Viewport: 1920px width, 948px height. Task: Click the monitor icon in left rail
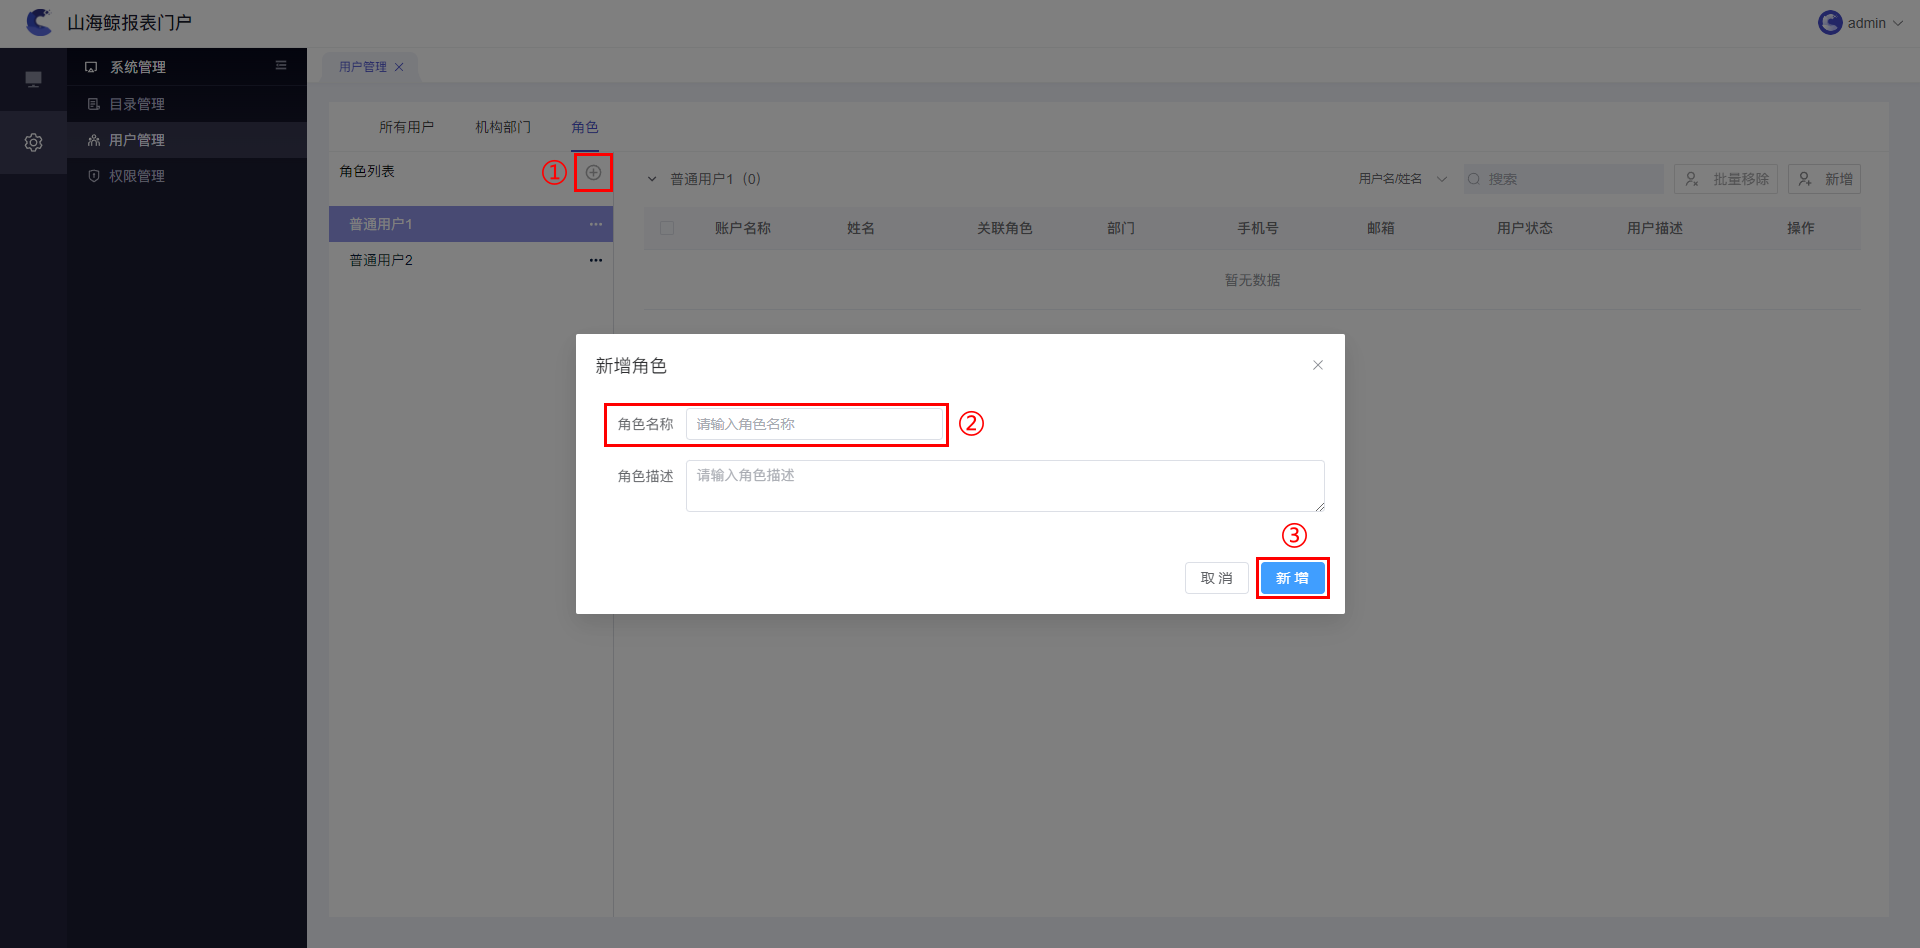pos(33,79)
